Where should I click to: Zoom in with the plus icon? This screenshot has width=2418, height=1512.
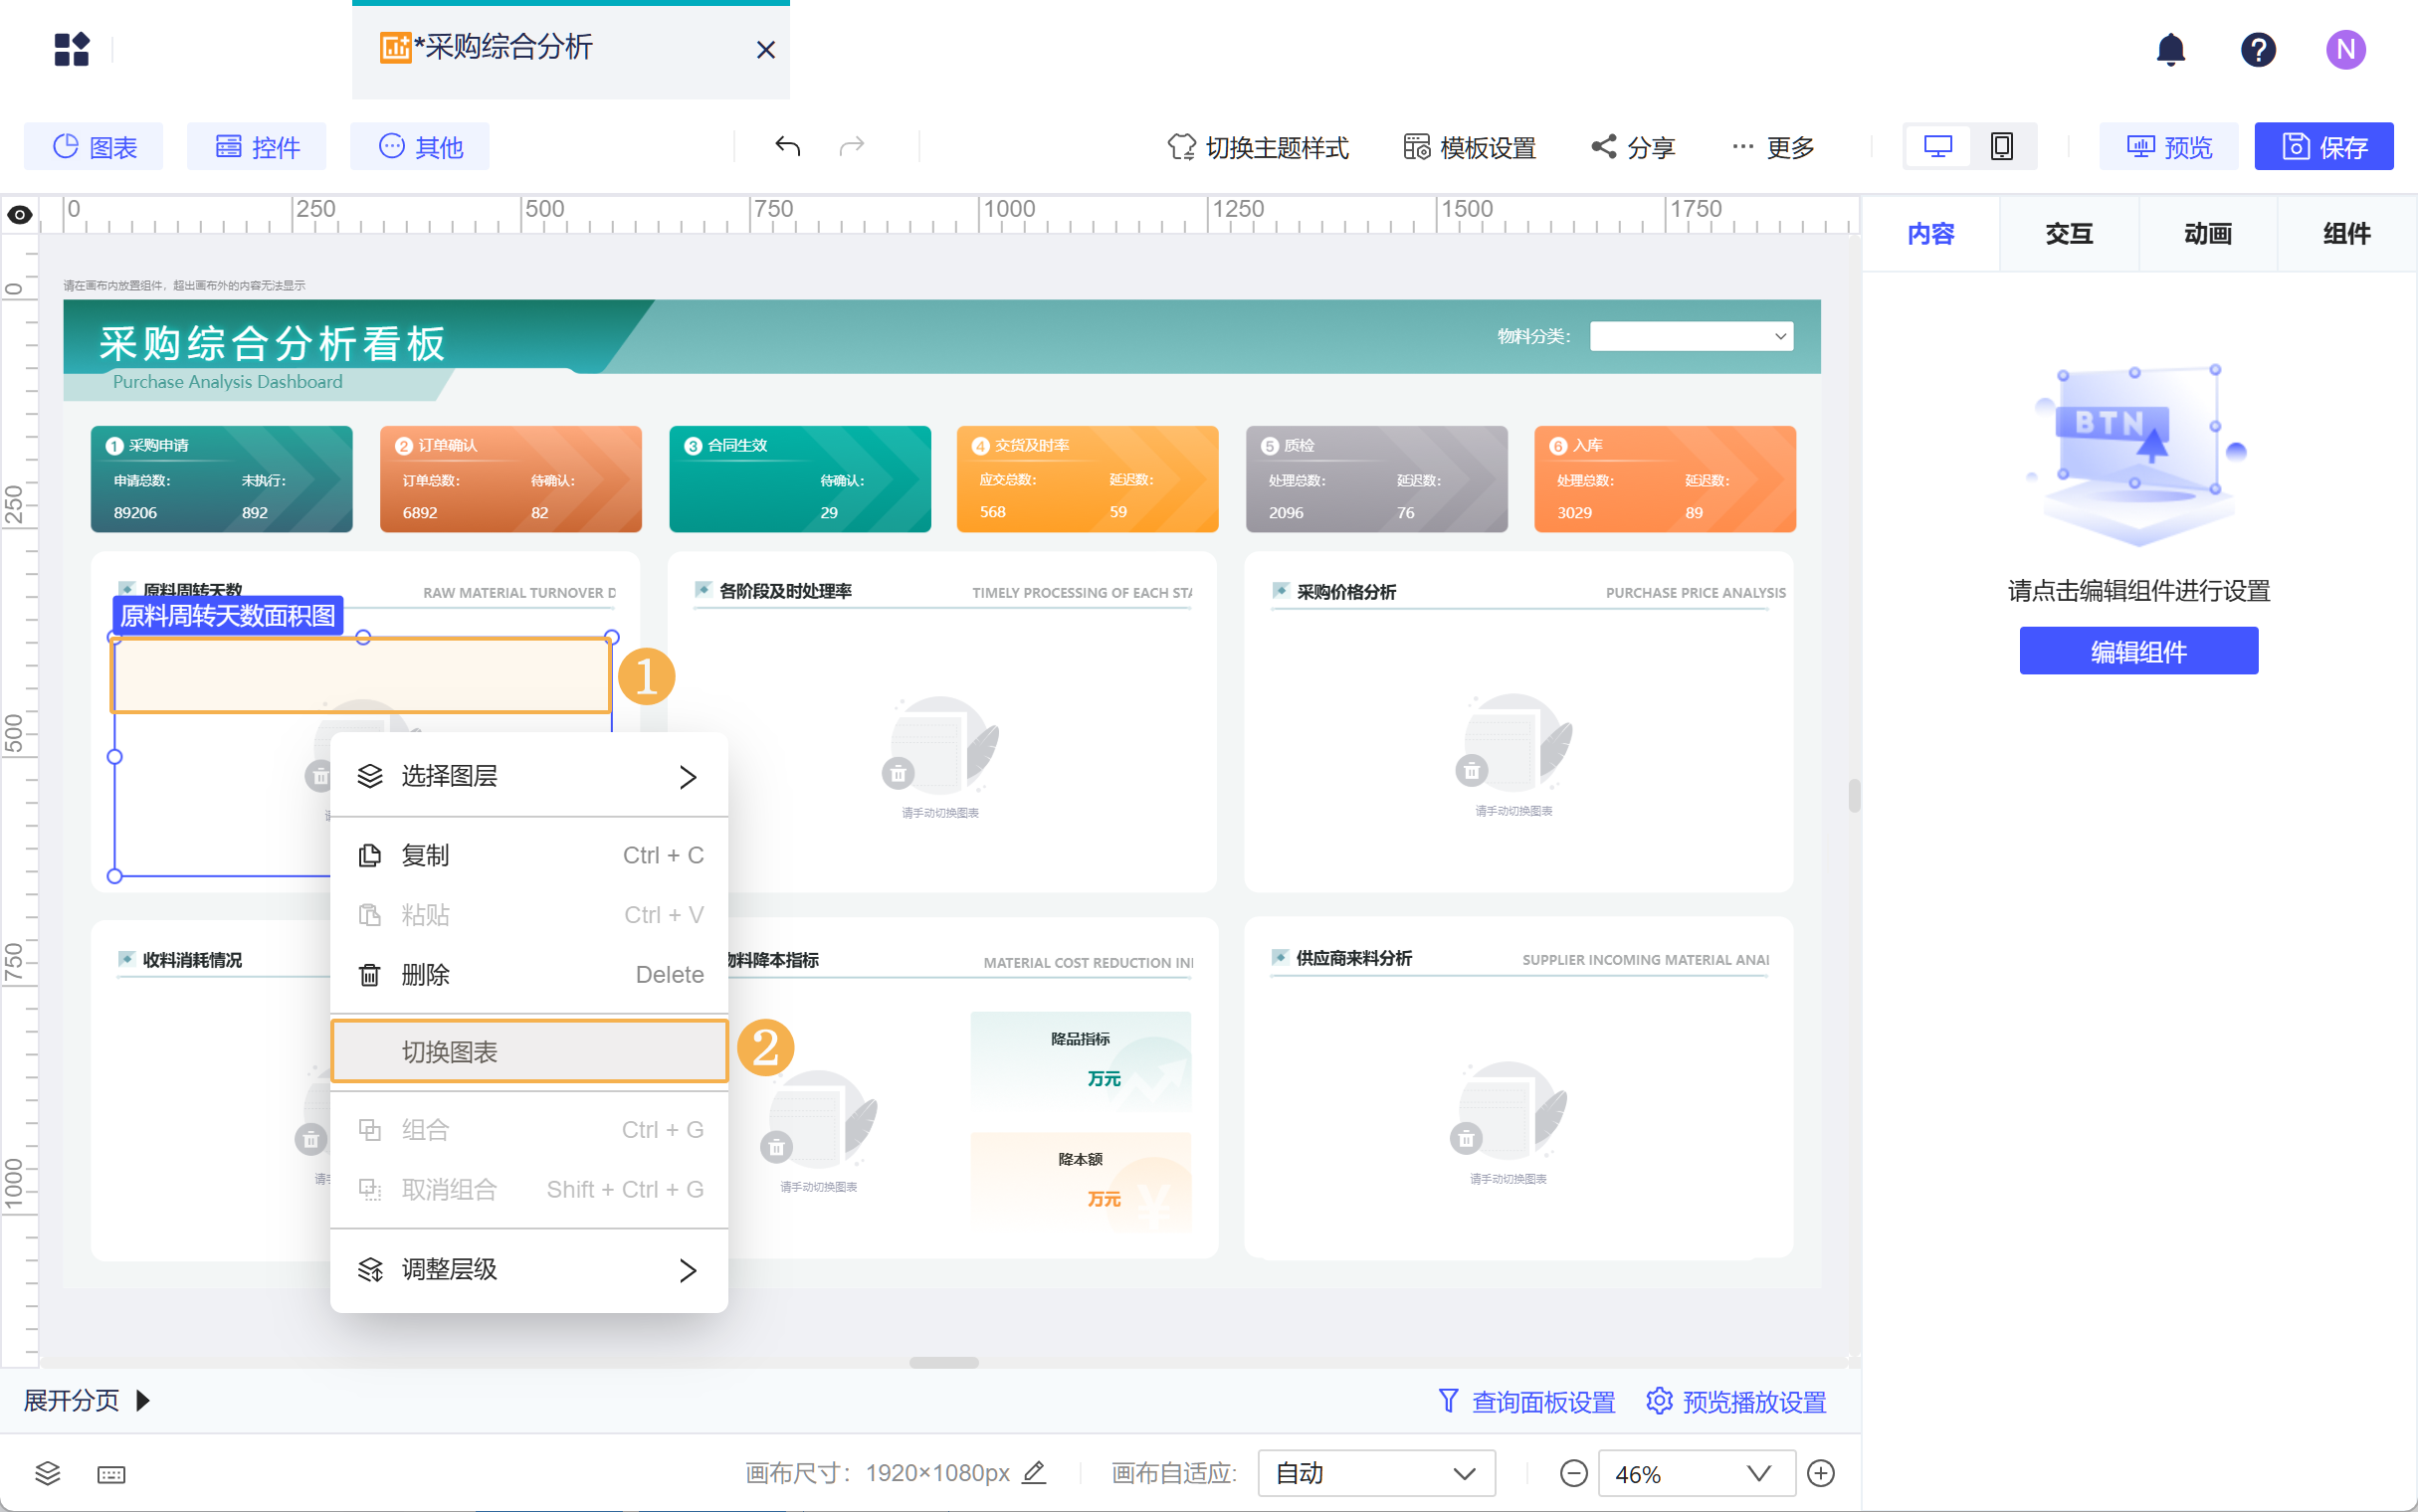1821,1473
